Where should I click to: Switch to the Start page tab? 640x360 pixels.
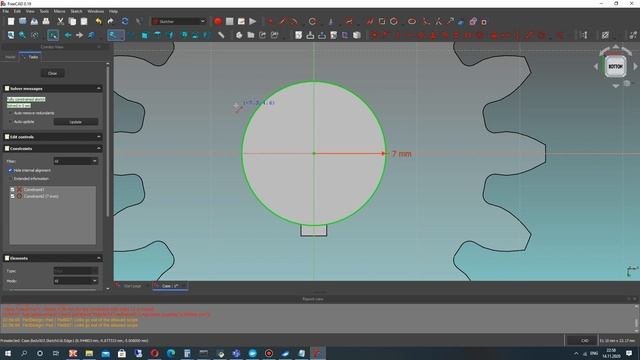132,286
